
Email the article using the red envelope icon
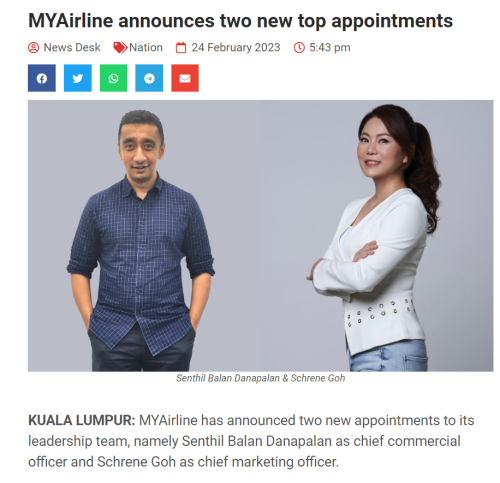point(185,78)
